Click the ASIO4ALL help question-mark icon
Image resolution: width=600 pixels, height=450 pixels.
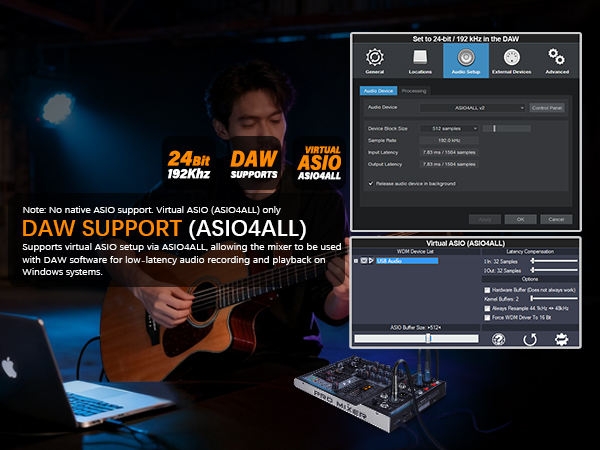click(498, 339)
